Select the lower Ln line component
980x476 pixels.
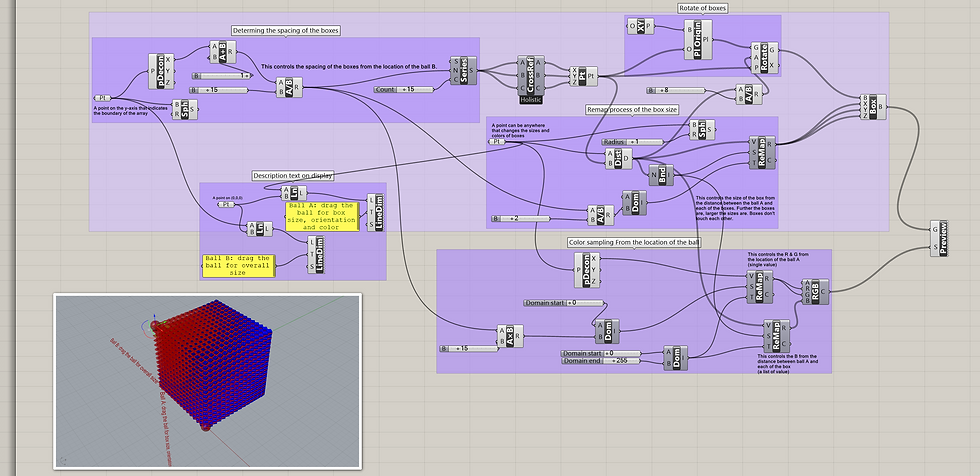(x=259, y=229)
